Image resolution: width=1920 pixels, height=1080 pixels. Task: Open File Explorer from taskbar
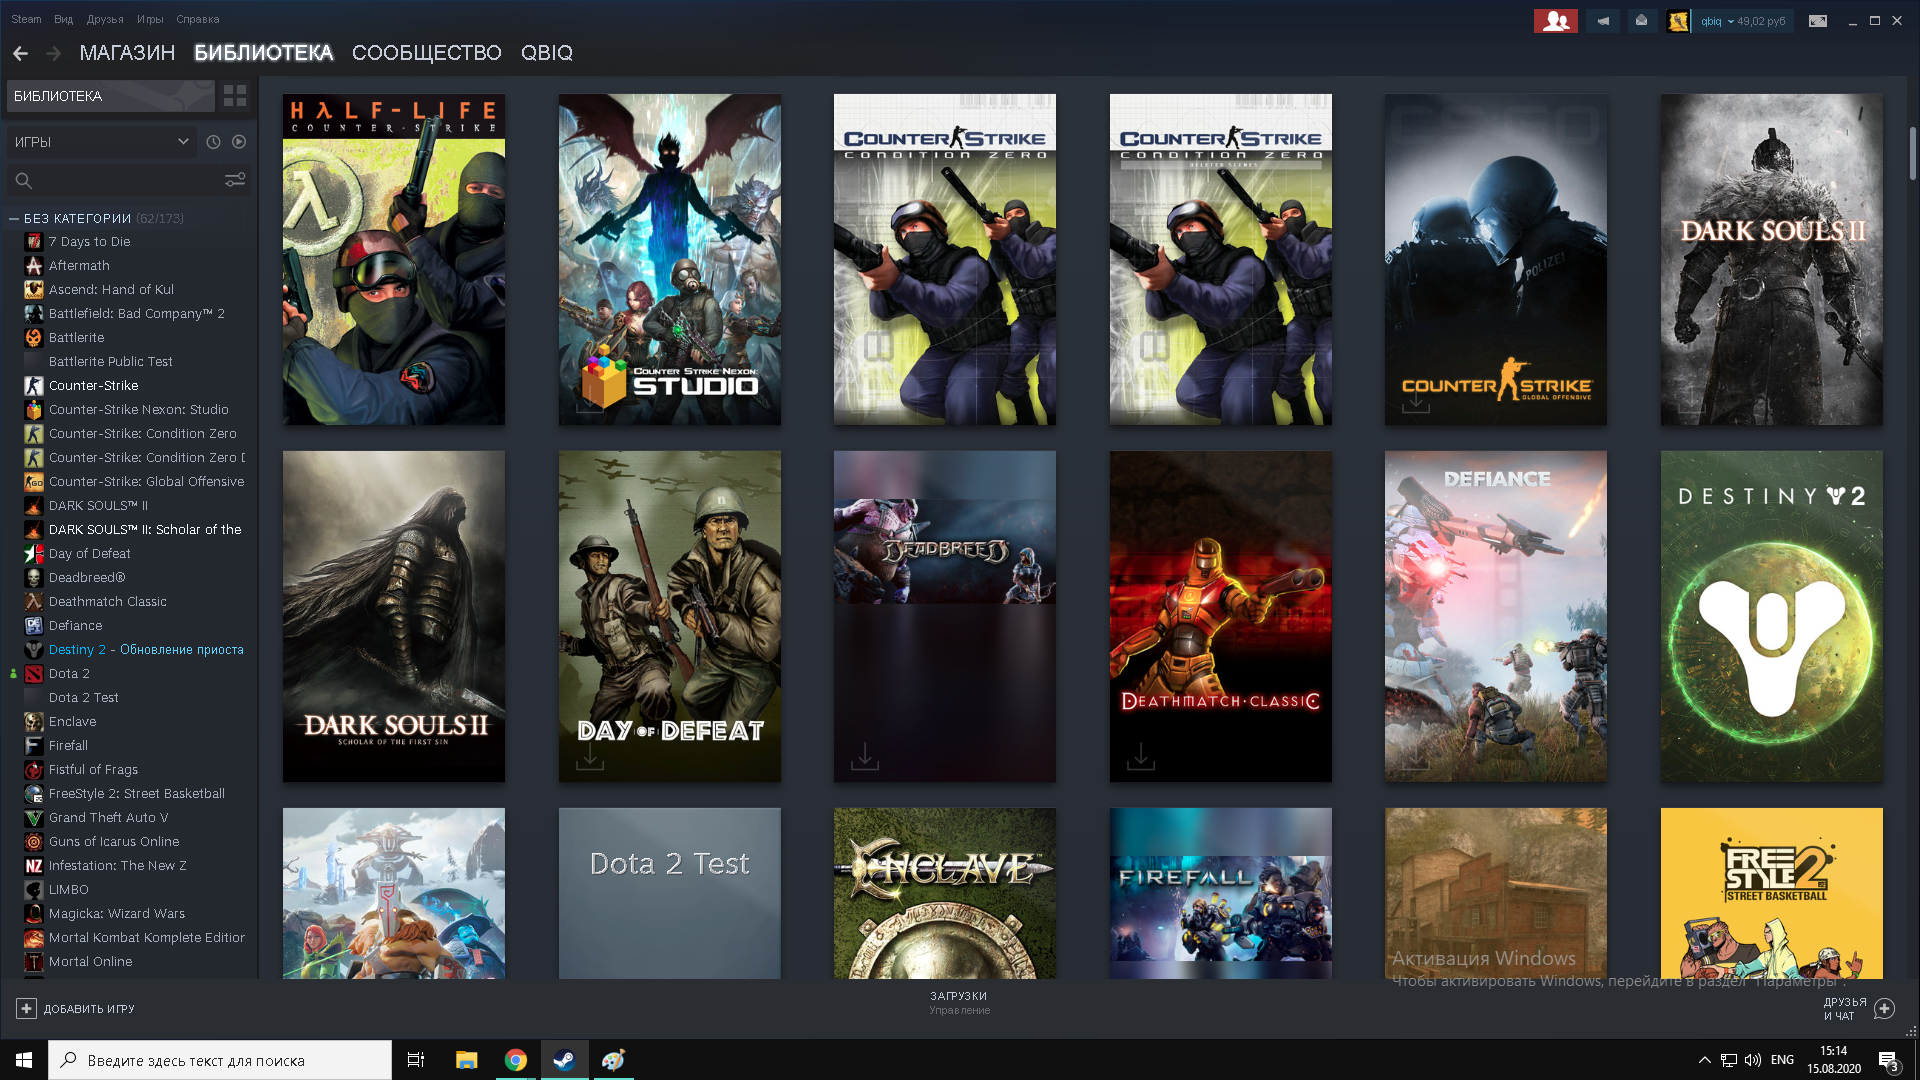pyautogui.click(x=466, y=1060)
